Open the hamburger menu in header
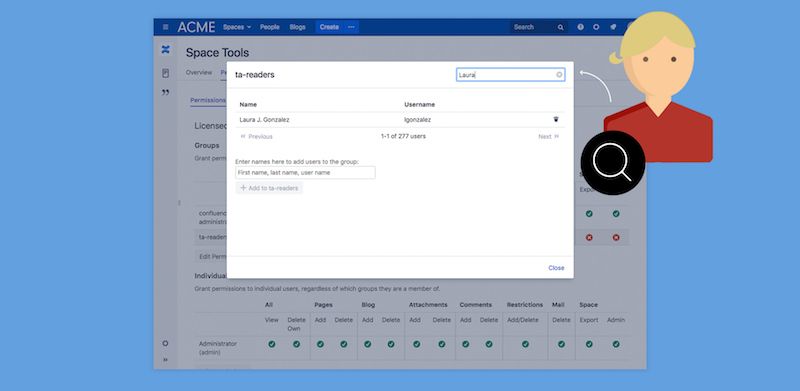The width and height of the screenshot is (800, 391). point(165,27)
